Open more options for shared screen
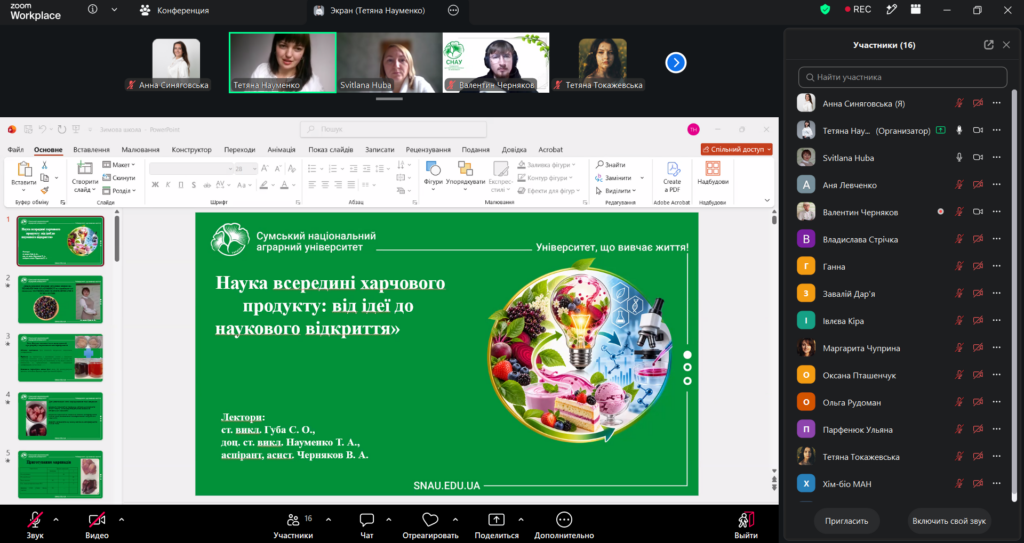The height and width of the screenshot is (543, 1024). [x=453, y=10]
